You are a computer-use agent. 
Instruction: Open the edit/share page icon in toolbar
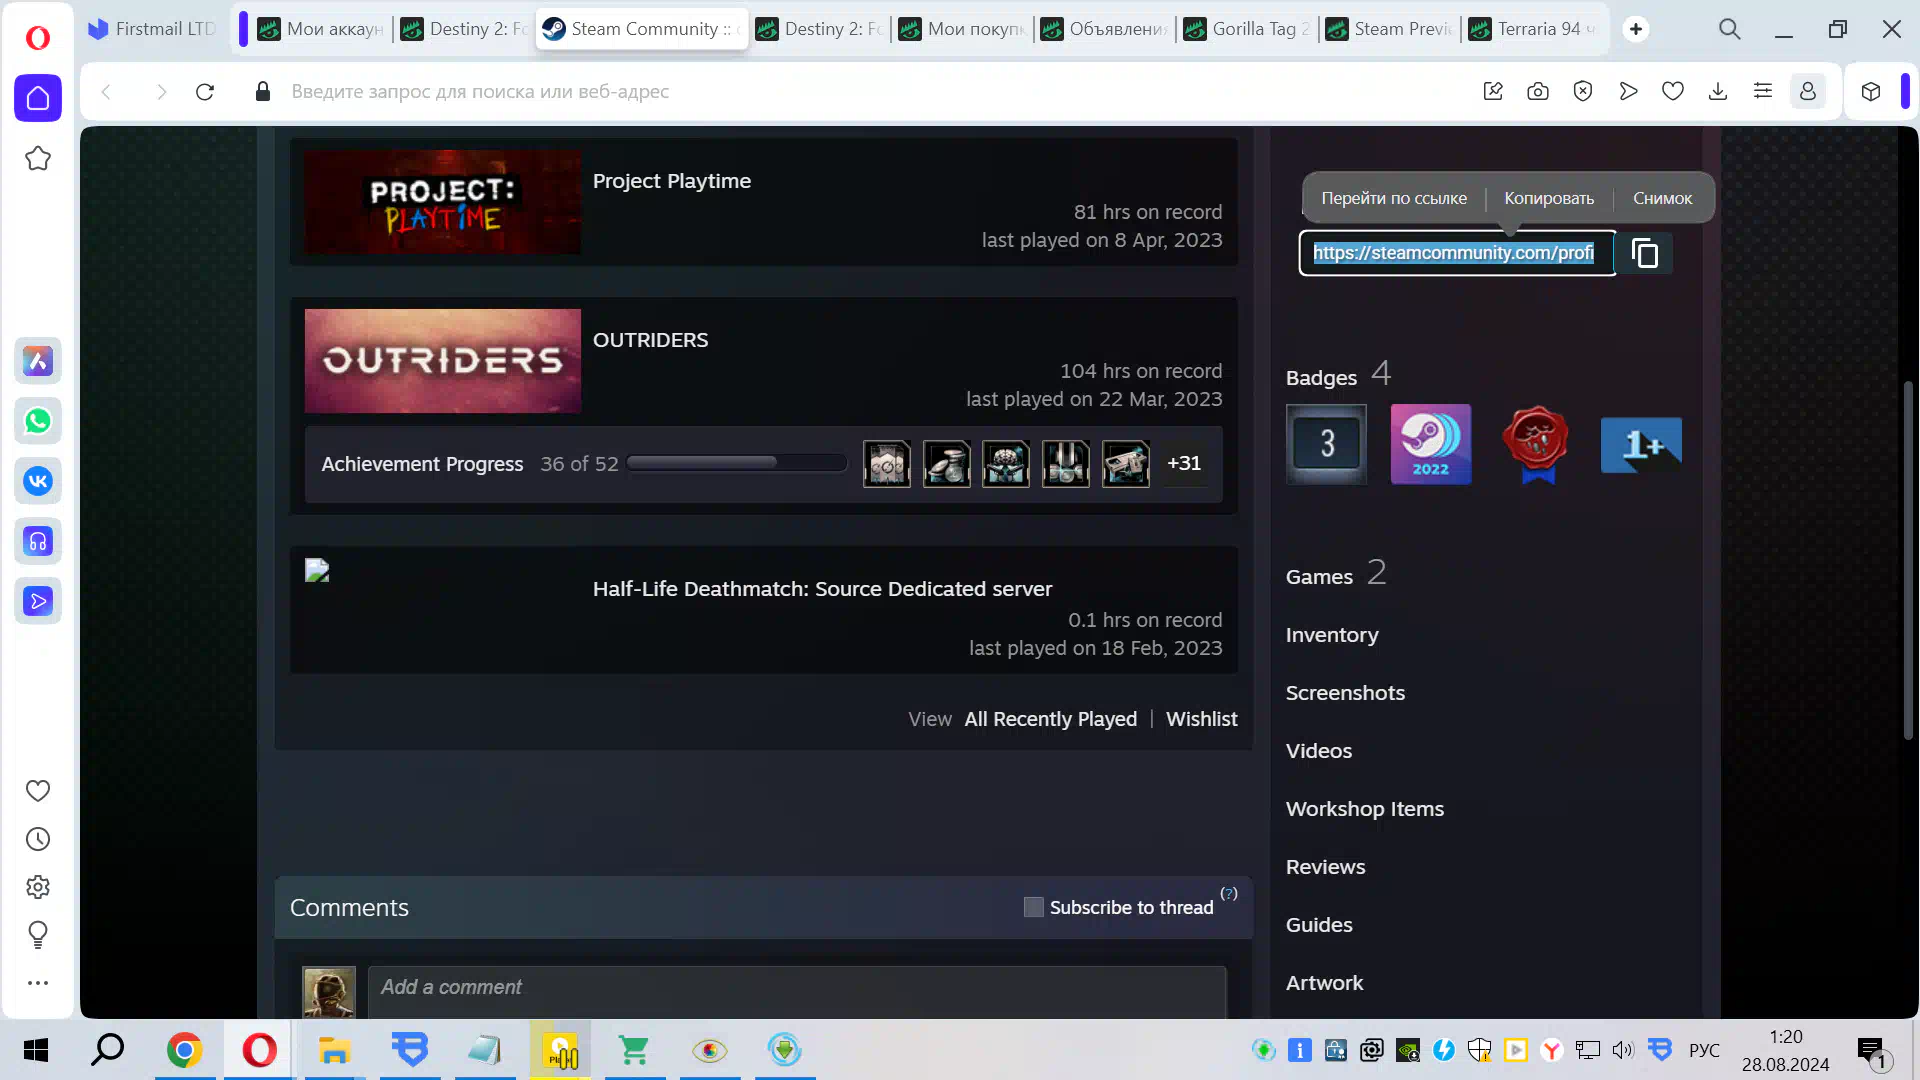click(x=1493, y=92)
